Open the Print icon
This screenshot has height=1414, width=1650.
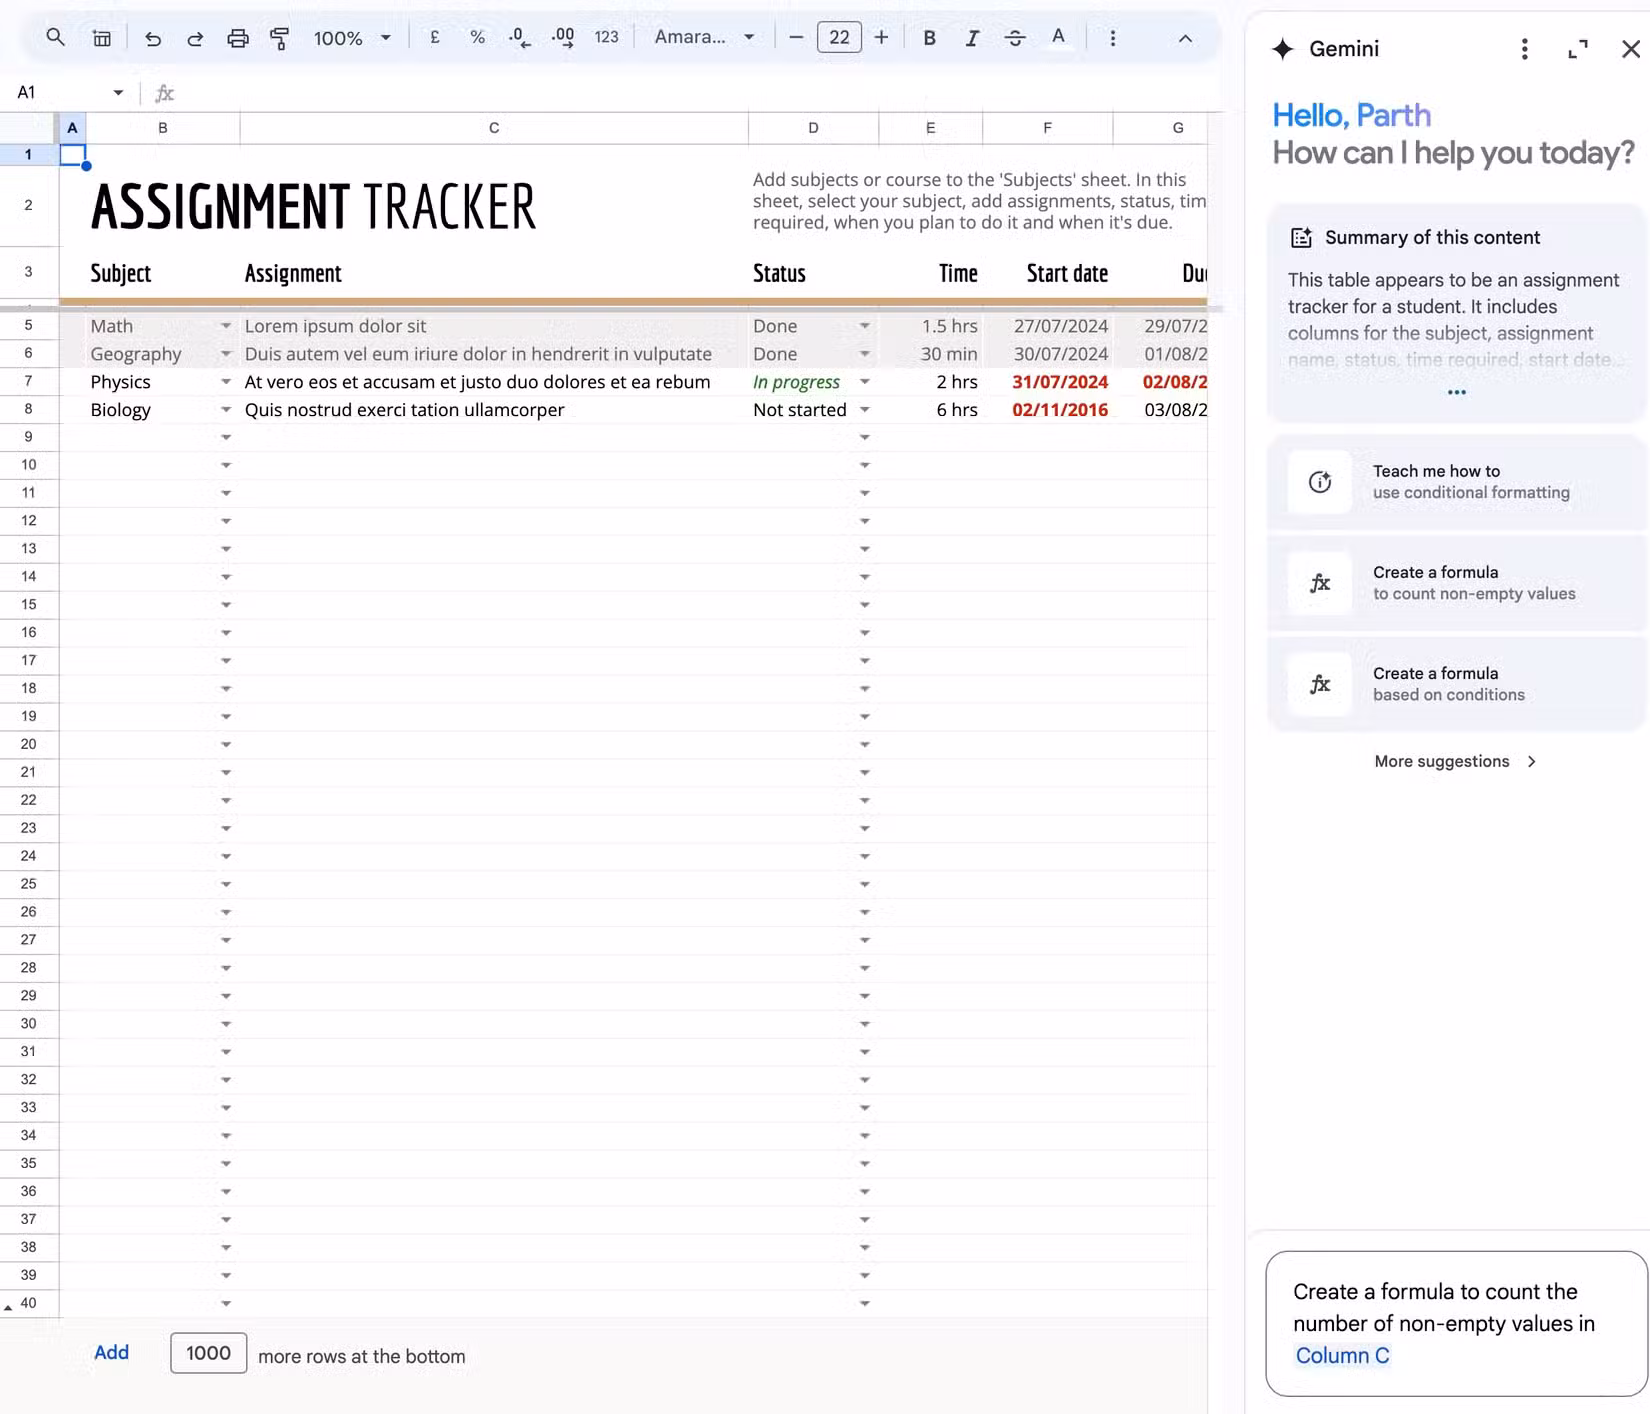pyautogui.click(x=238, y=37)
